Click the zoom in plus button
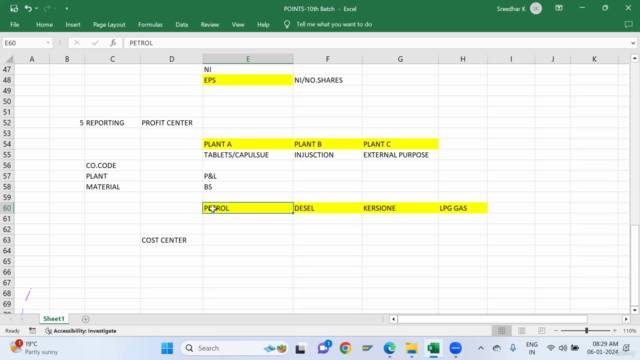The width and height of the screenshot is (640, 360). (x=615, y=331)
